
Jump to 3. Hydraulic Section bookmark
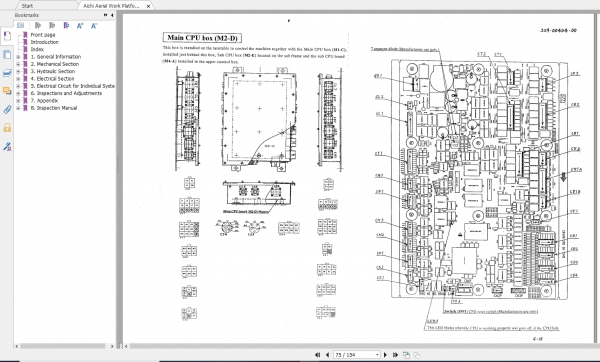click(53, 71)
